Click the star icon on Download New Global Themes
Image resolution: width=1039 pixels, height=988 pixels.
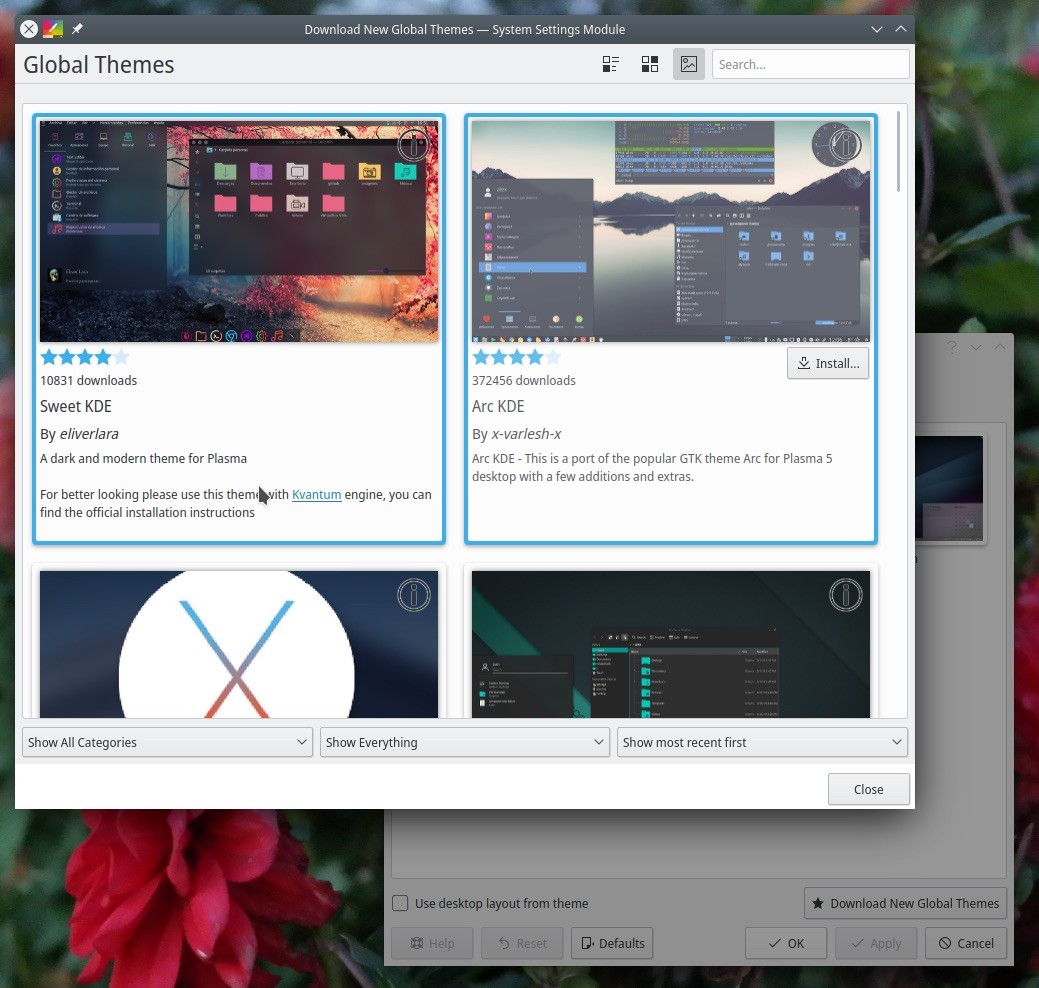[821, 903]
